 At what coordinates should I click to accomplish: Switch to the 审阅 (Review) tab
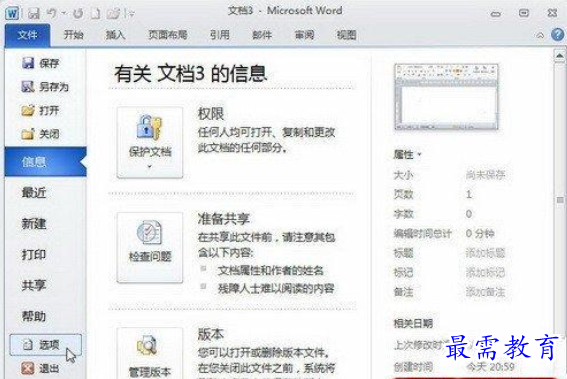[304, 35]
